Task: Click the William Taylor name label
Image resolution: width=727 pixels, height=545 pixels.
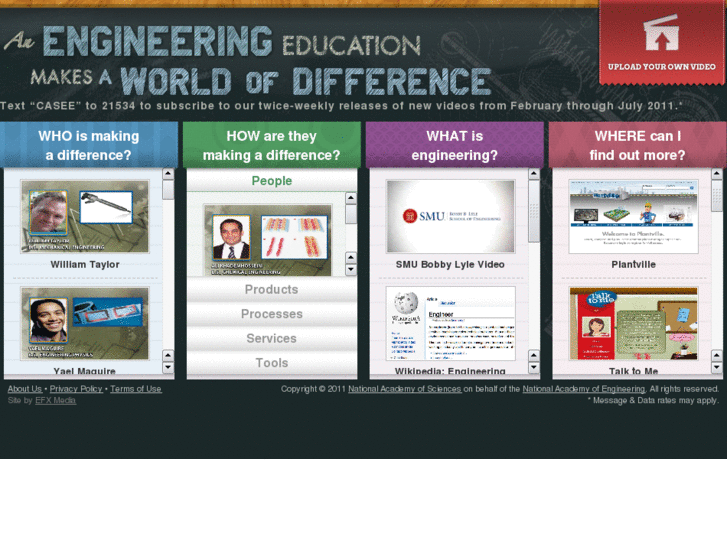Action: coord(85,264)
